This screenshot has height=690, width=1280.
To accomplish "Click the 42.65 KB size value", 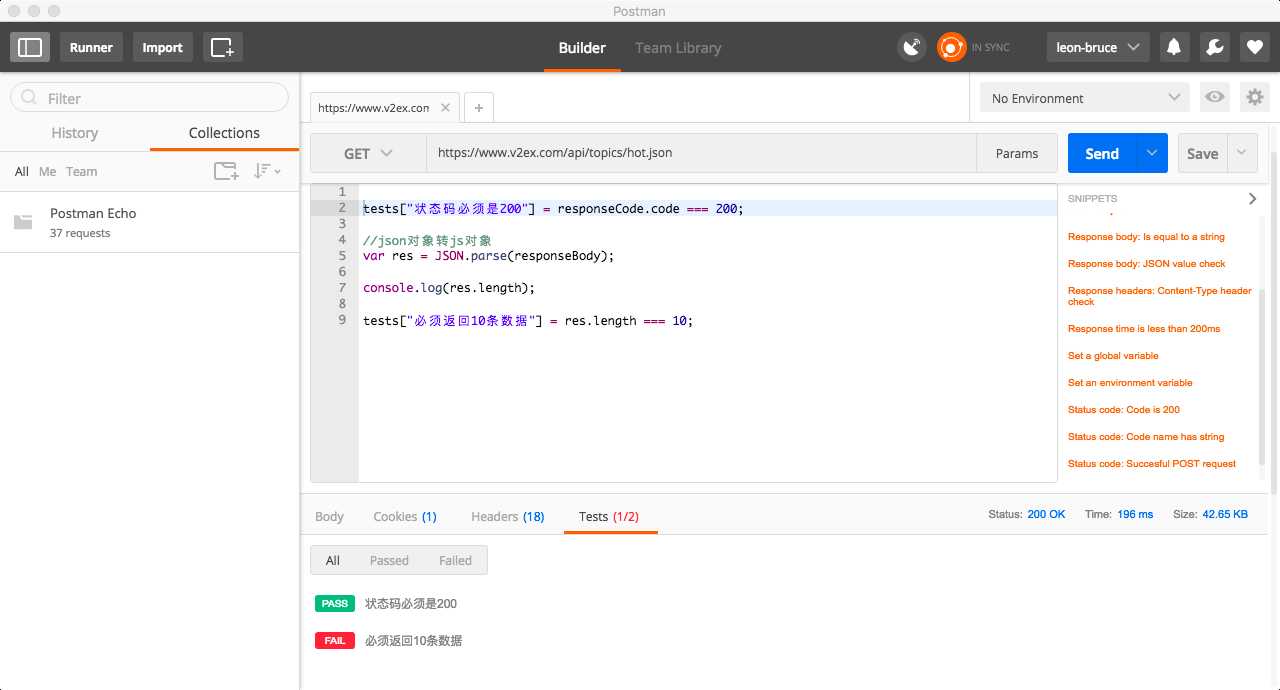I will point(1225,514).
